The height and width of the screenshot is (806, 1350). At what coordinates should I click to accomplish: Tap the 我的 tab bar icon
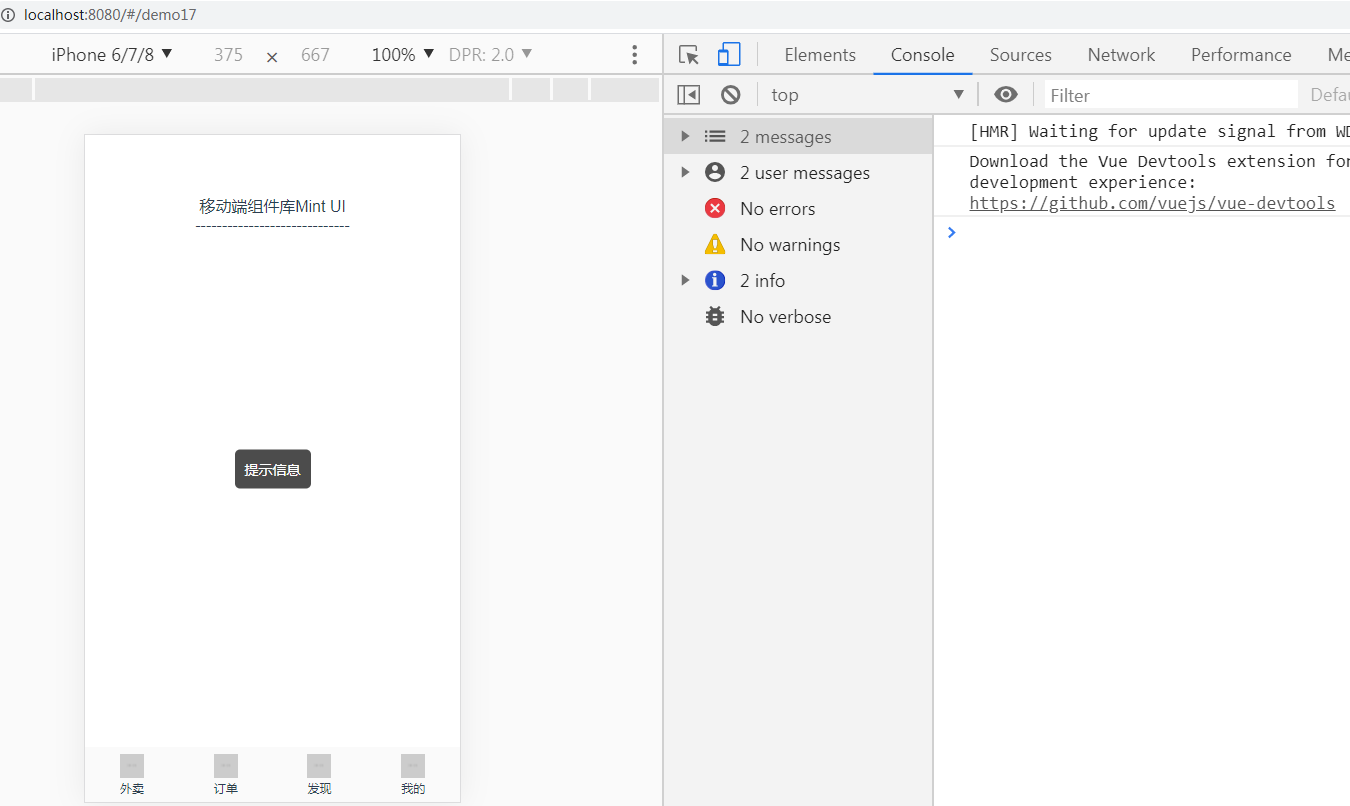click(x=413, y=766)
